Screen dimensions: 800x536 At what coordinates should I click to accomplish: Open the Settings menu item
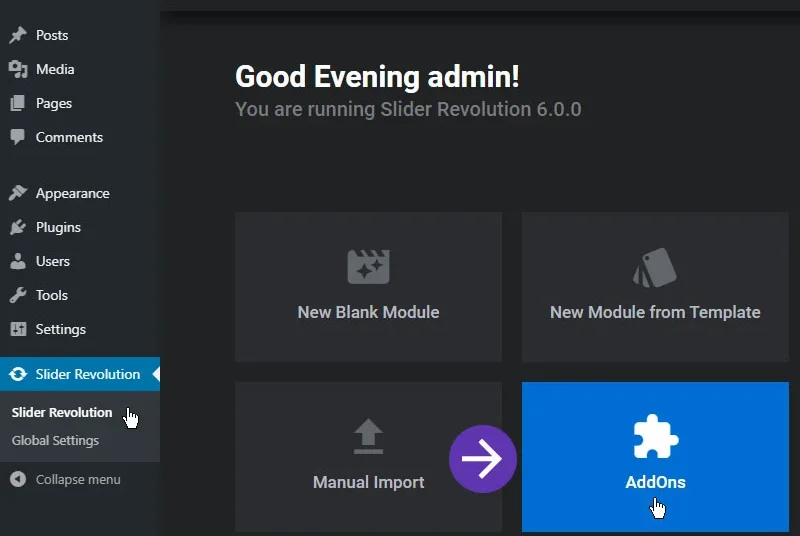point(80,329)
